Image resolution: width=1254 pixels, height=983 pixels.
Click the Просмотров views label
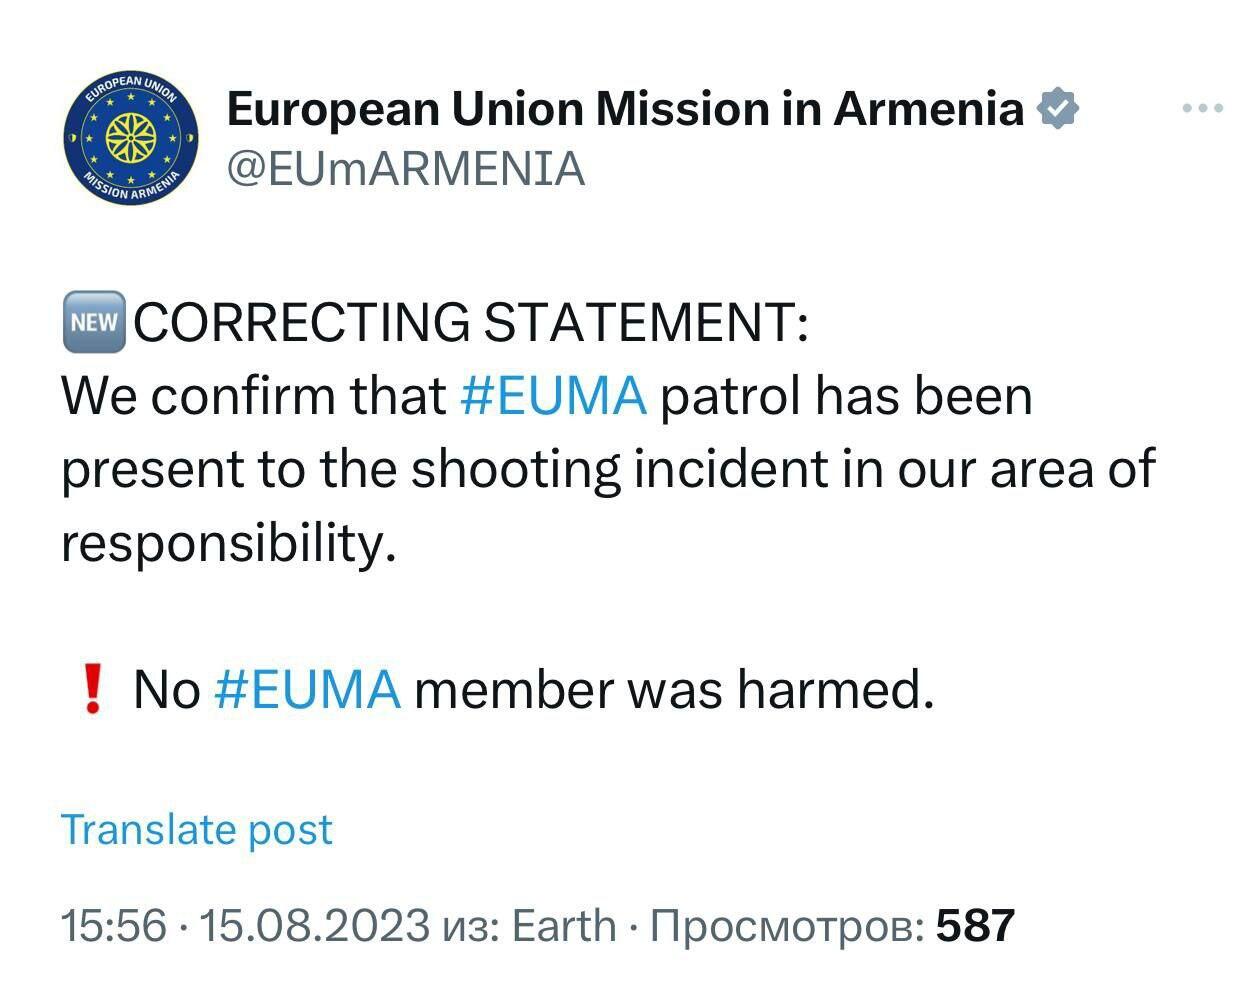[787, 925]
